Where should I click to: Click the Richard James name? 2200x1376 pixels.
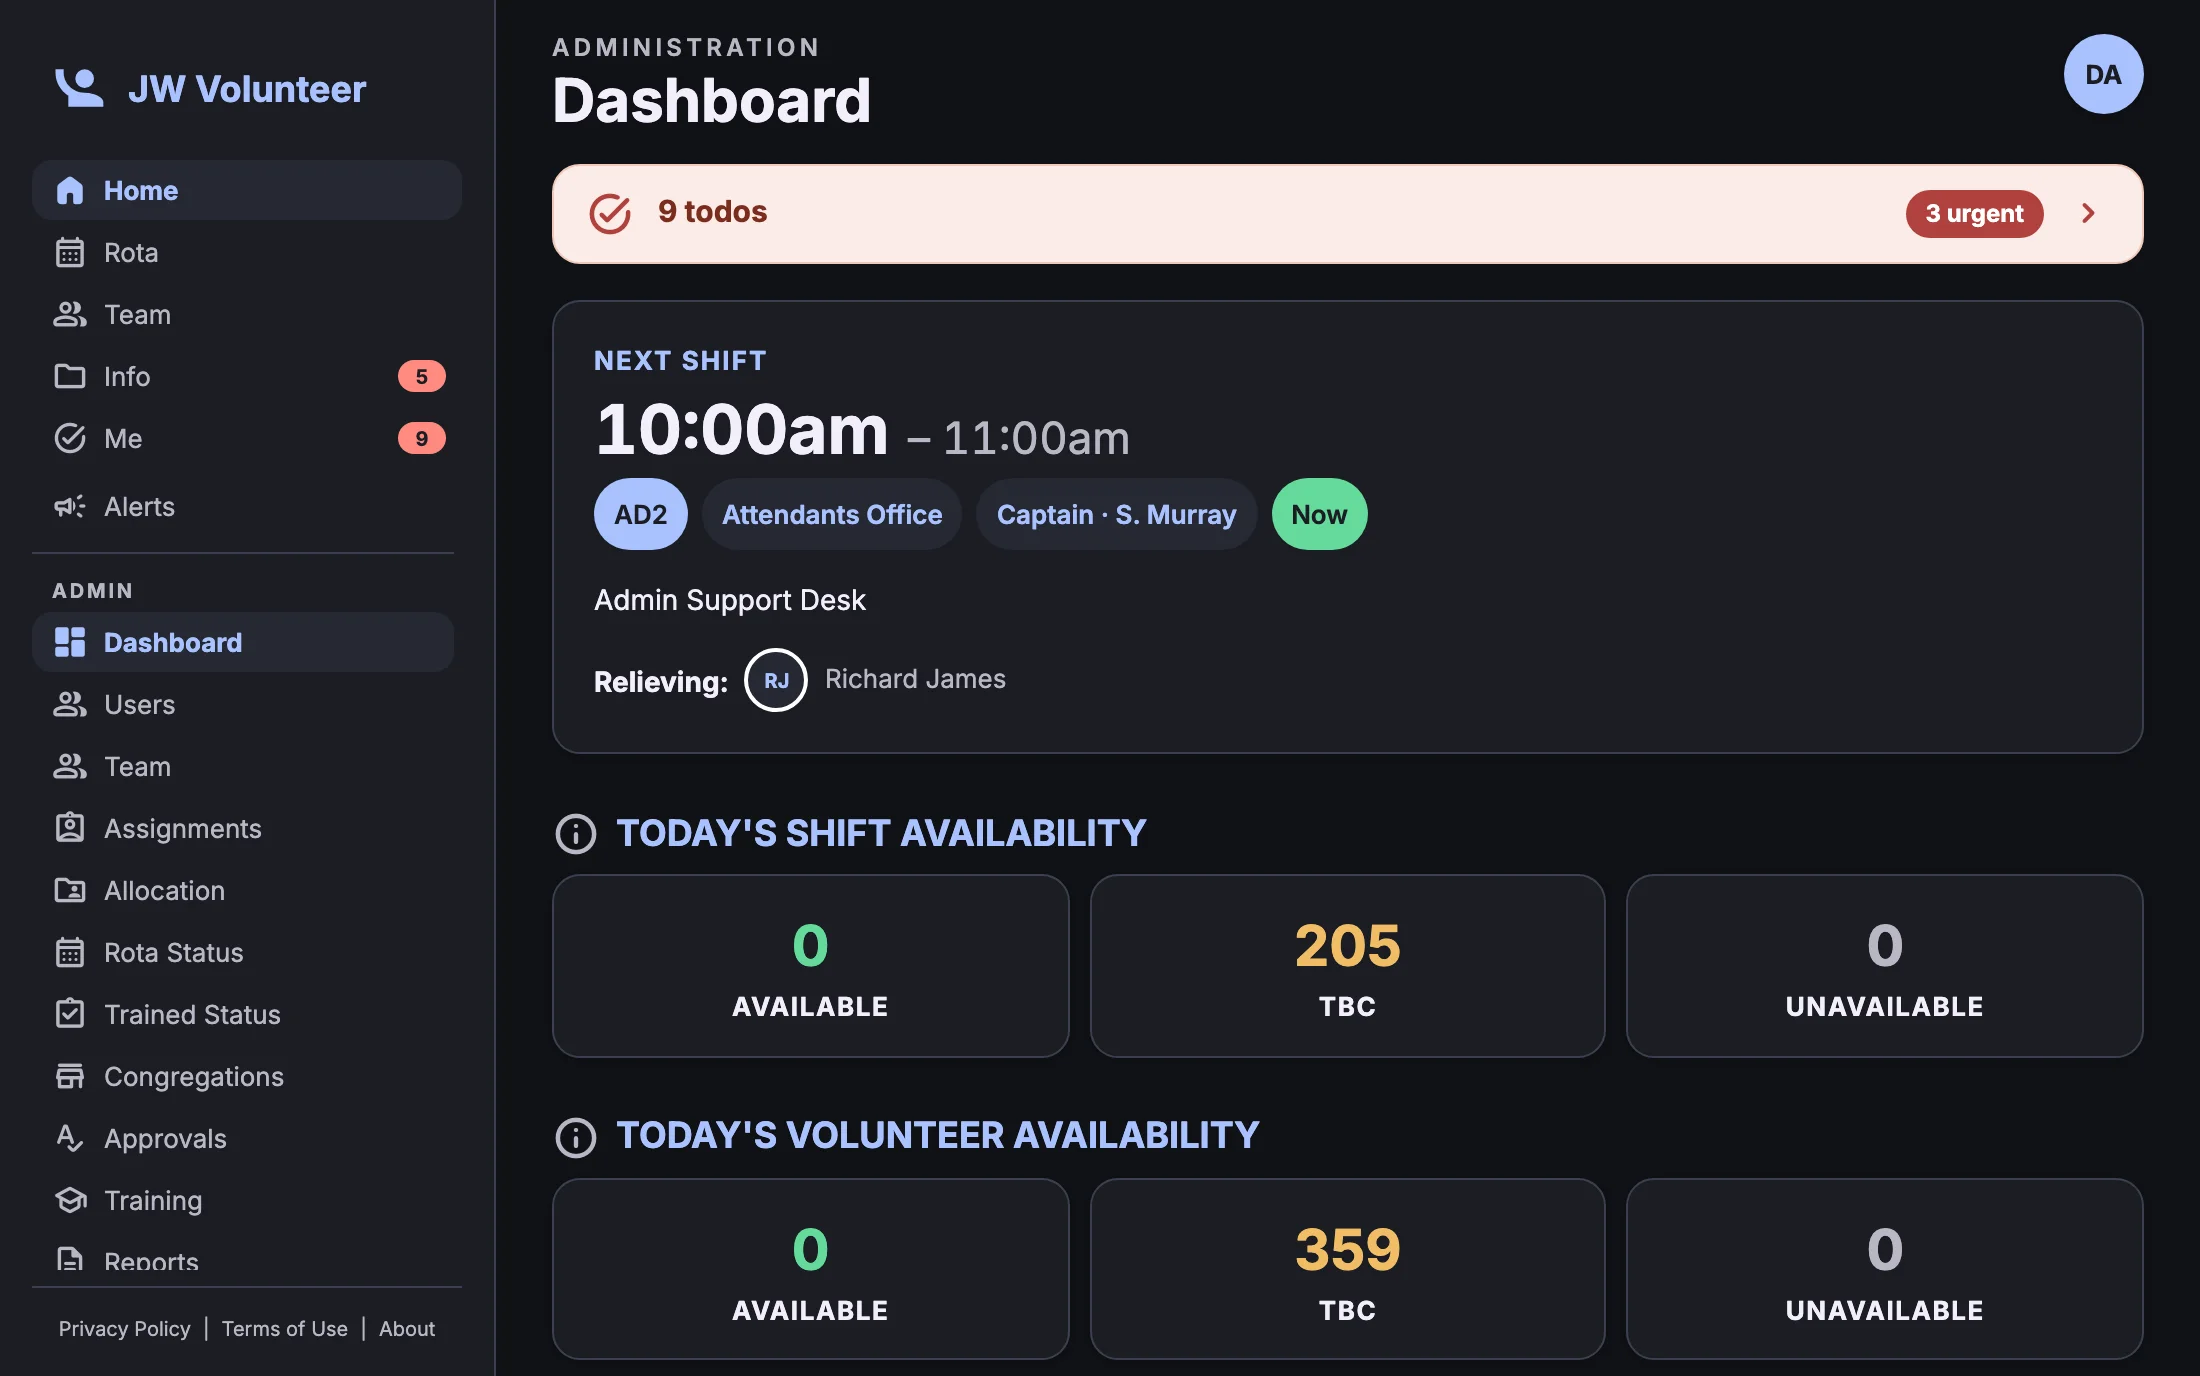(x=915, y=679)
